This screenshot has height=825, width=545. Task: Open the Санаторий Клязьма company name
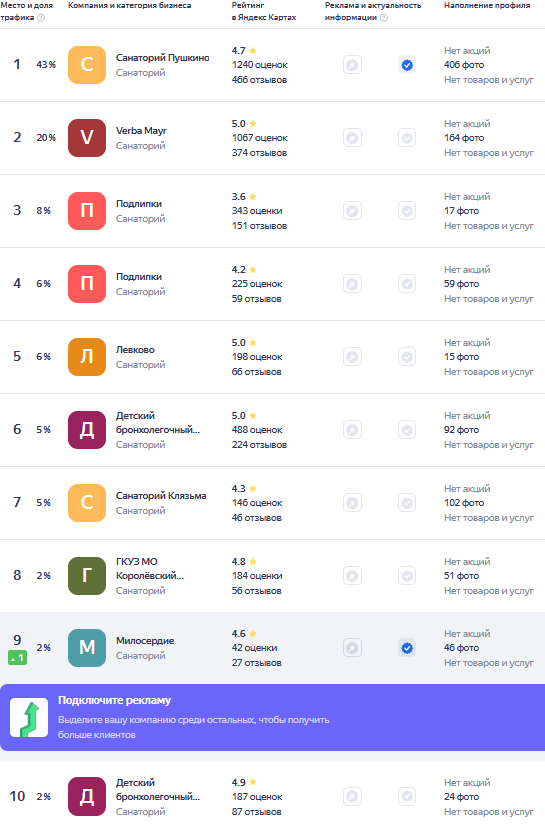click(161, 496)
